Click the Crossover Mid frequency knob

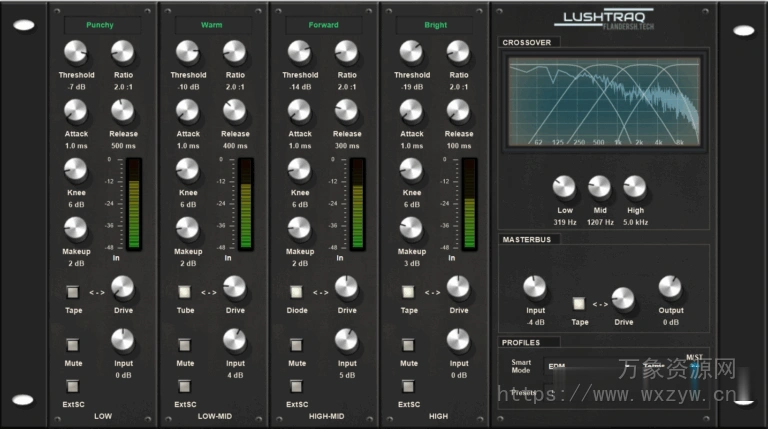(599, 188)
